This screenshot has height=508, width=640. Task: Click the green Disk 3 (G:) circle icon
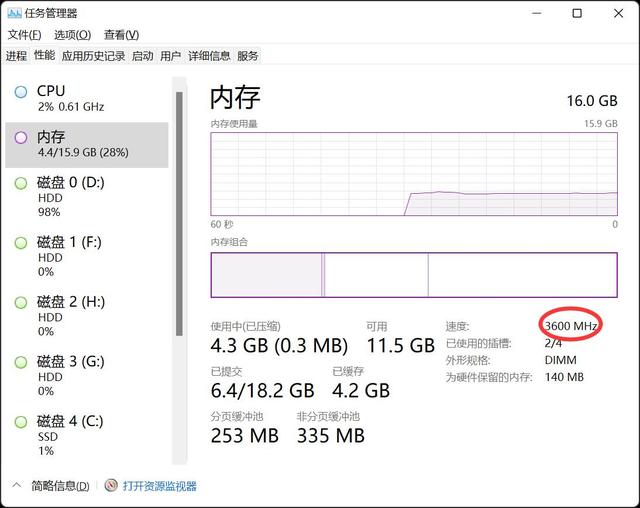tap(21, 362)
